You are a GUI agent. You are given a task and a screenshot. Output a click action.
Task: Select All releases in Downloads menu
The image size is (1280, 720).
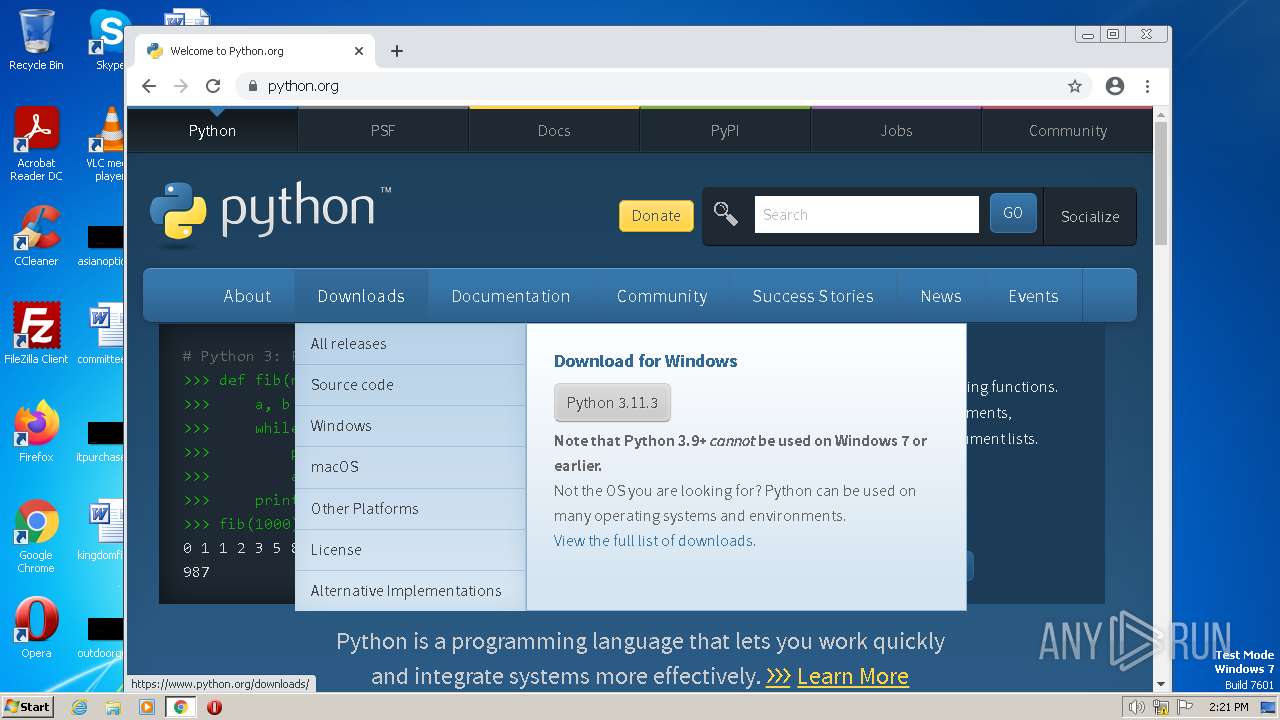click(x=410, y=343)
